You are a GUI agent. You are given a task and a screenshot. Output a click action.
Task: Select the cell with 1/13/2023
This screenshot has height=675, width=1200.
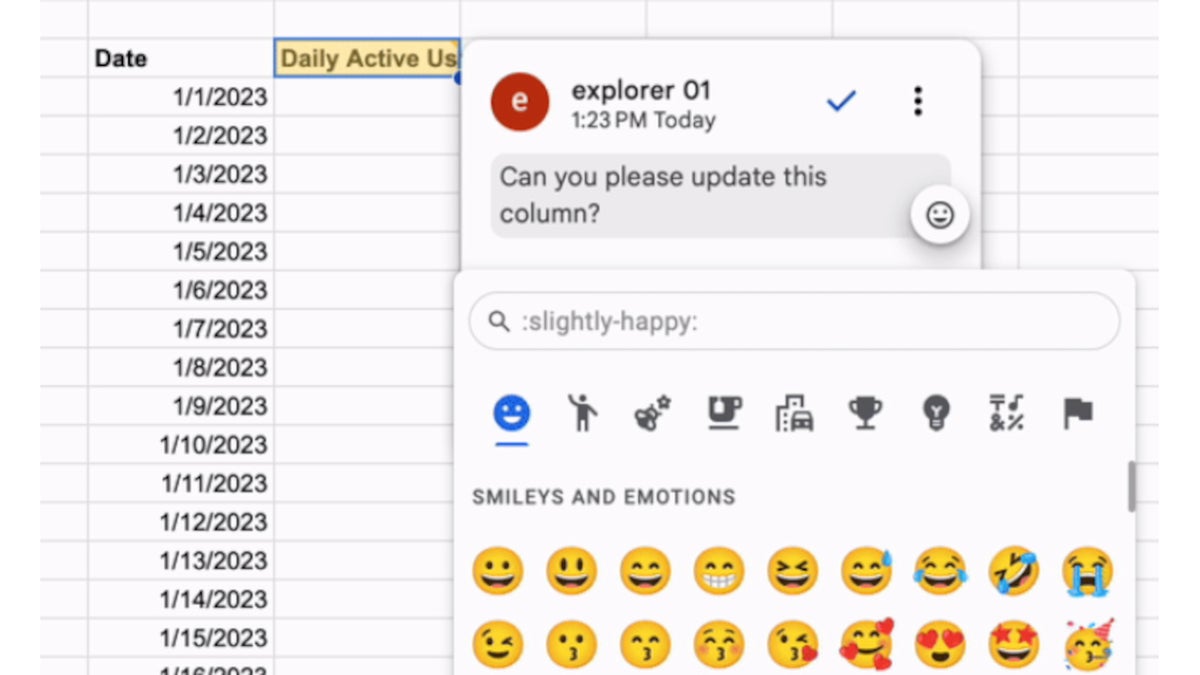click(181, 561)
